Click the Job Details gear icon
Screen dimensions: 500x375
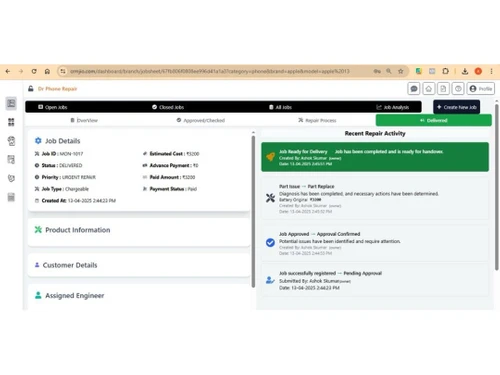pyautogui.click(x=38, y=141)
